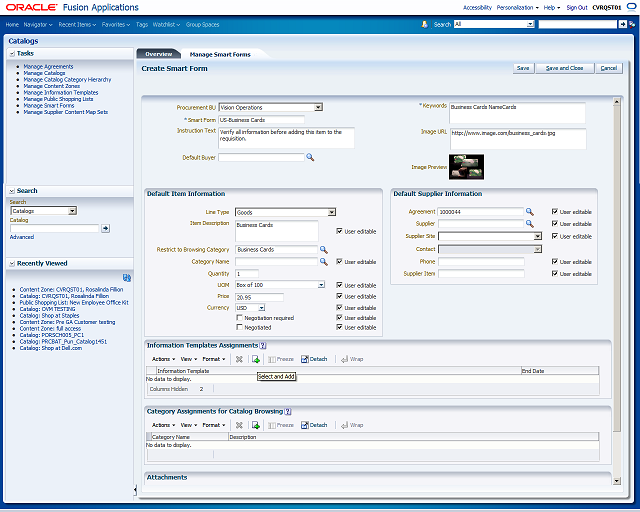The width and height of the screenshot is (640, 512).
Task: Open the Navigator menu
Action: (x=38, y=25)
